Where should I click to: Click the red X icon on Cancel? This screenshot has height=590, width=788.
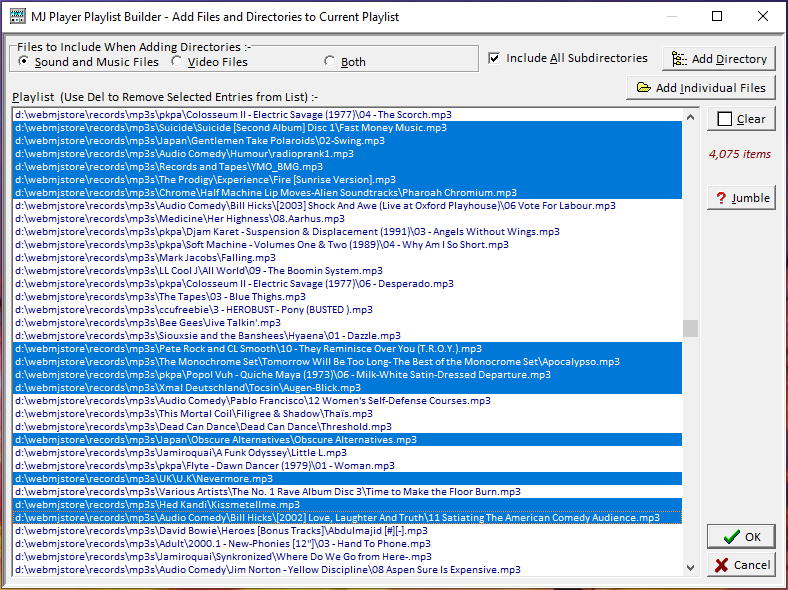click(x=722, y=565)
